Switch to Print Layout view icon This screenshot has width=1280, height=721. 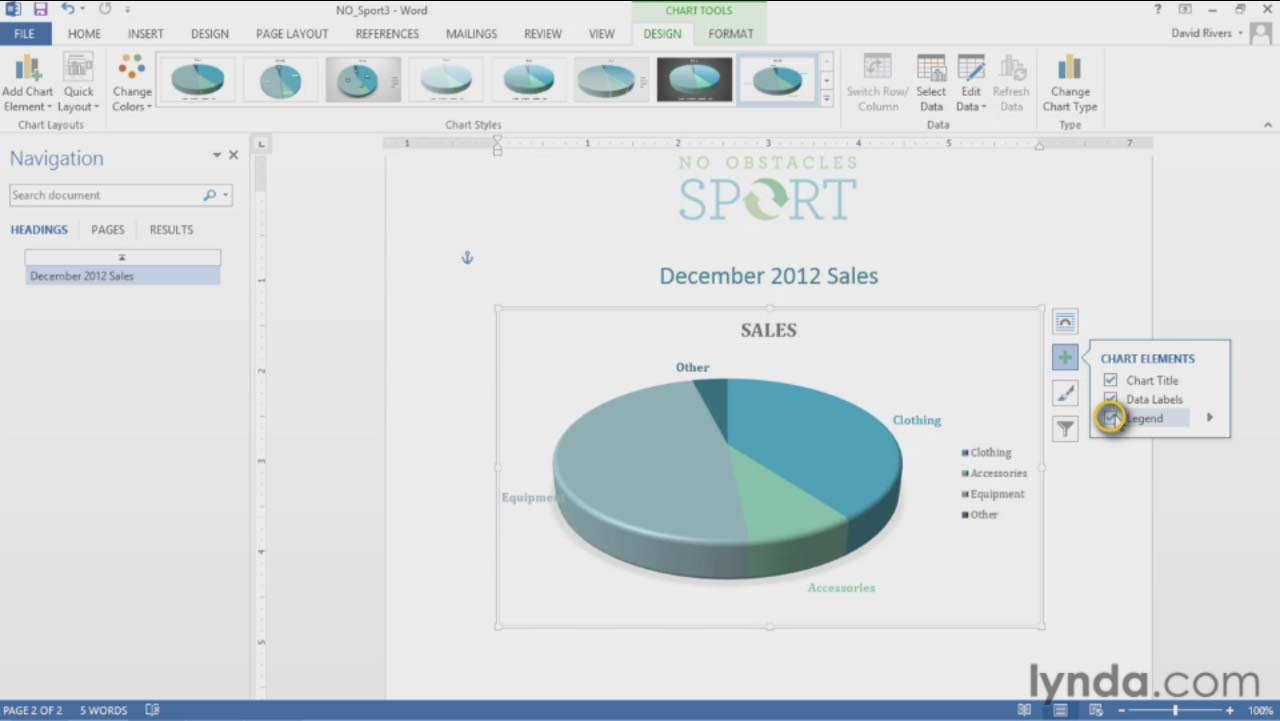click(1060, 710)
